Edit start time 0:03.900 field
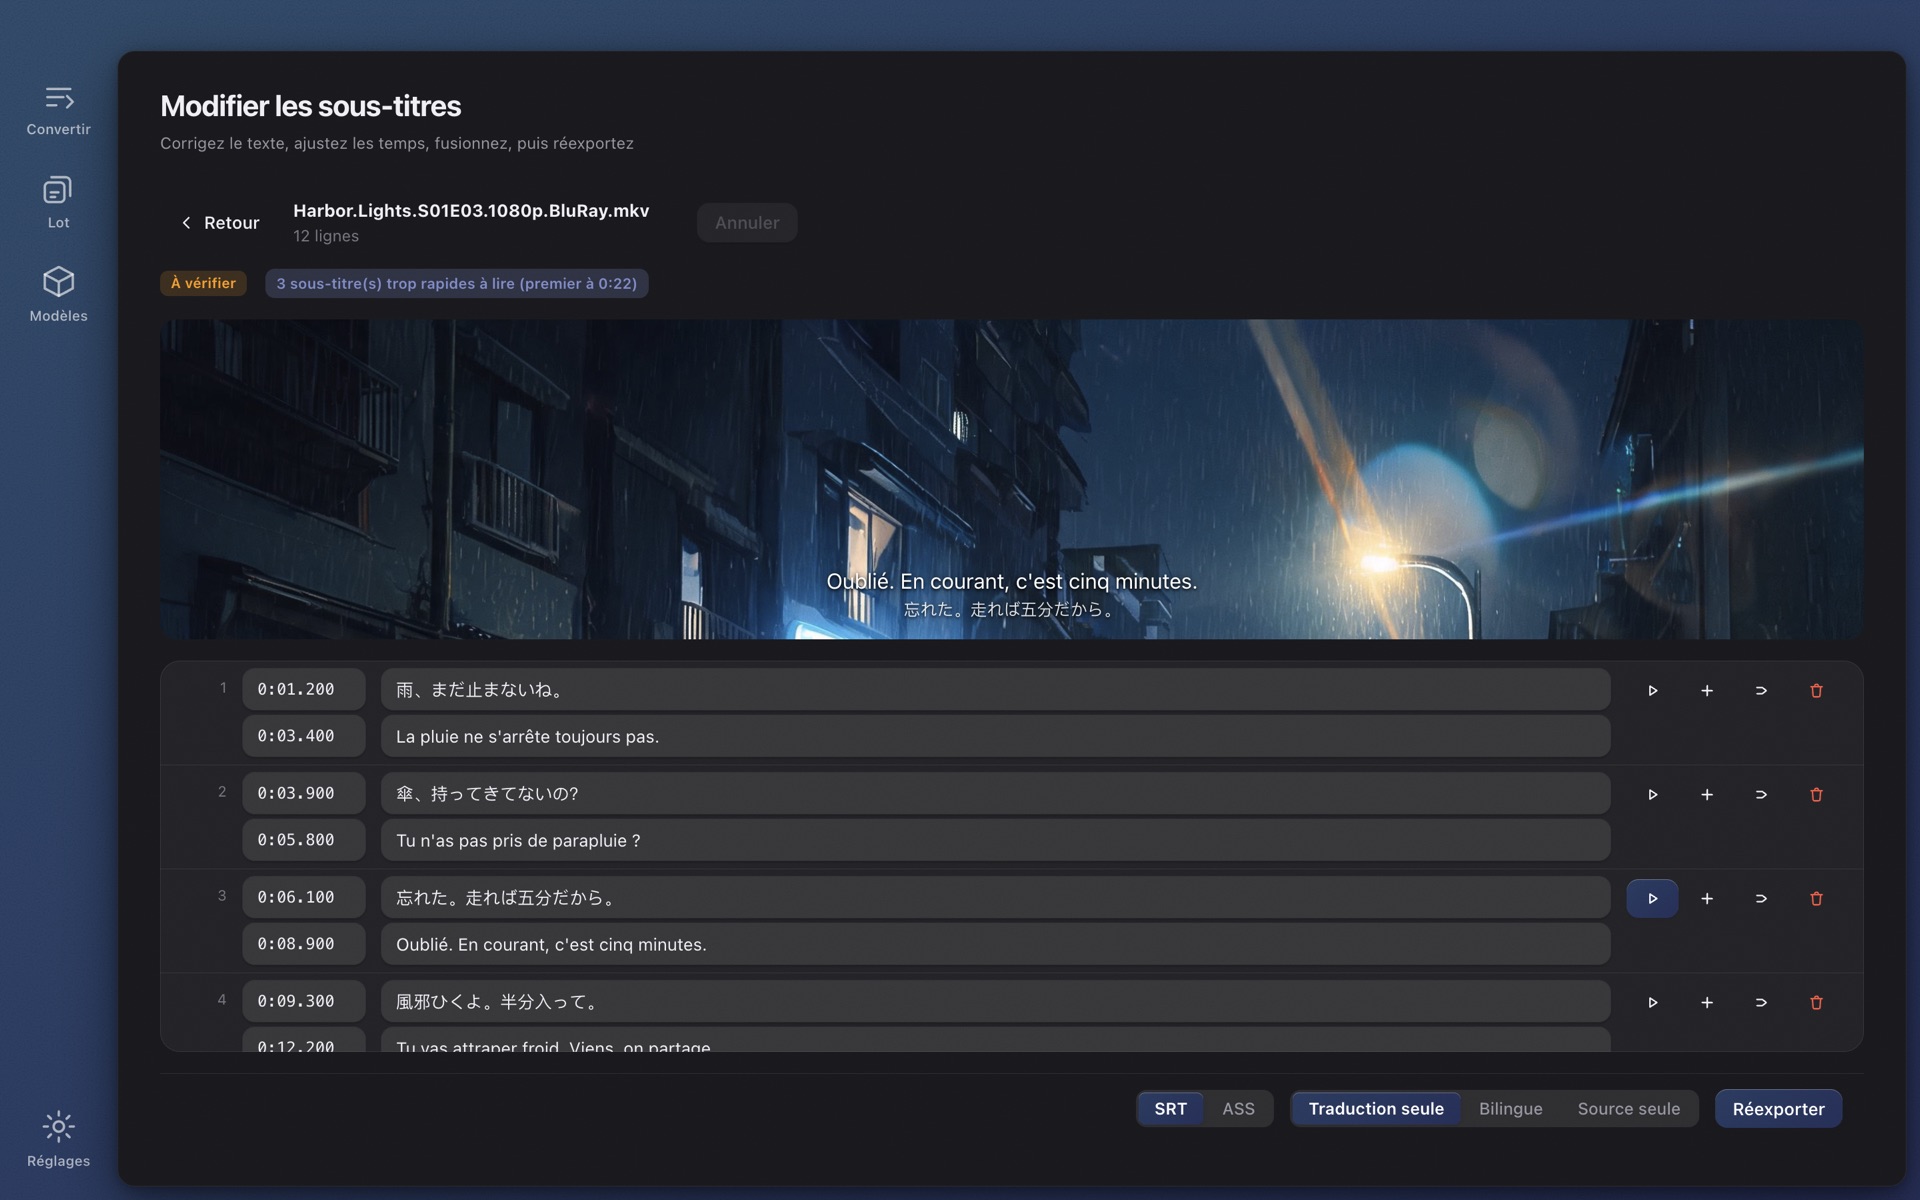The width and height of the screenshot is (1920, 1200). point(303,793)
